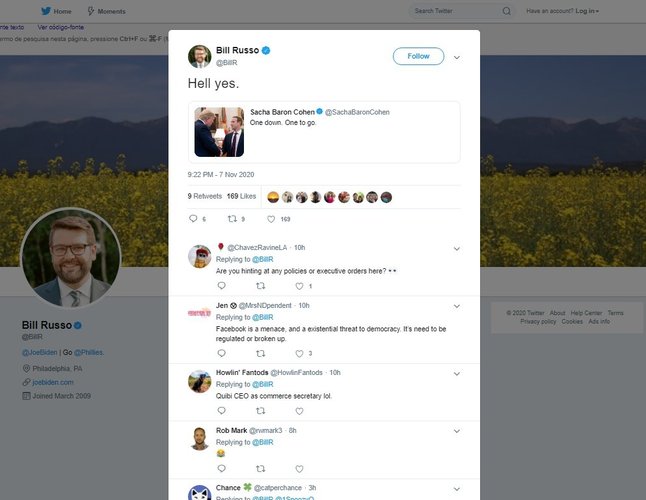The image size is (646, 500).
Task: Like the @ChavezRavineLA comment
Action: point(299,286)
